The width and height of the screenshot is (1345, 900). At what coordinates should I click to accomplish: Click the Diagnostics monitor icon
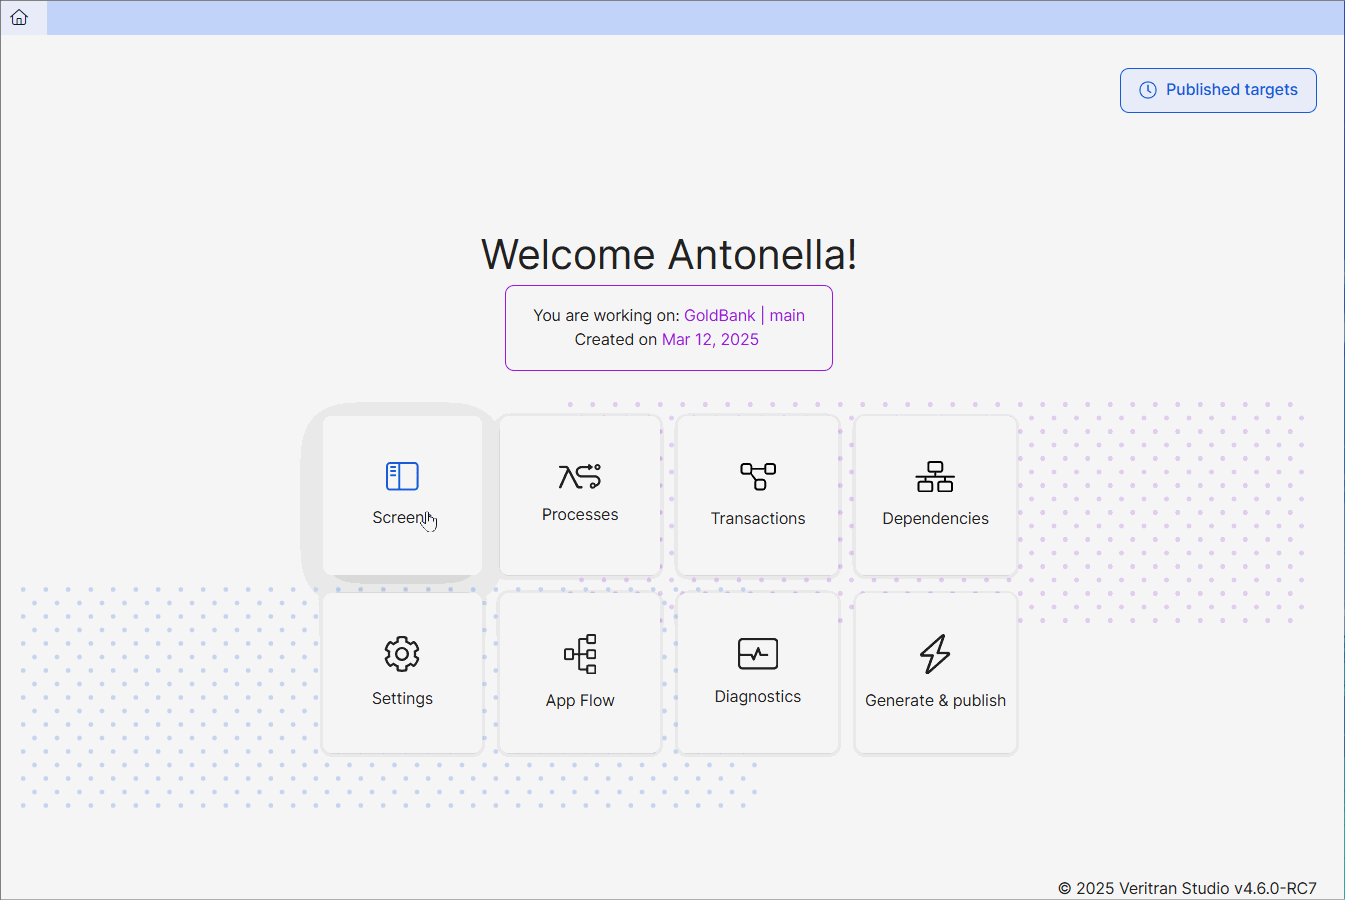[758, 654]
